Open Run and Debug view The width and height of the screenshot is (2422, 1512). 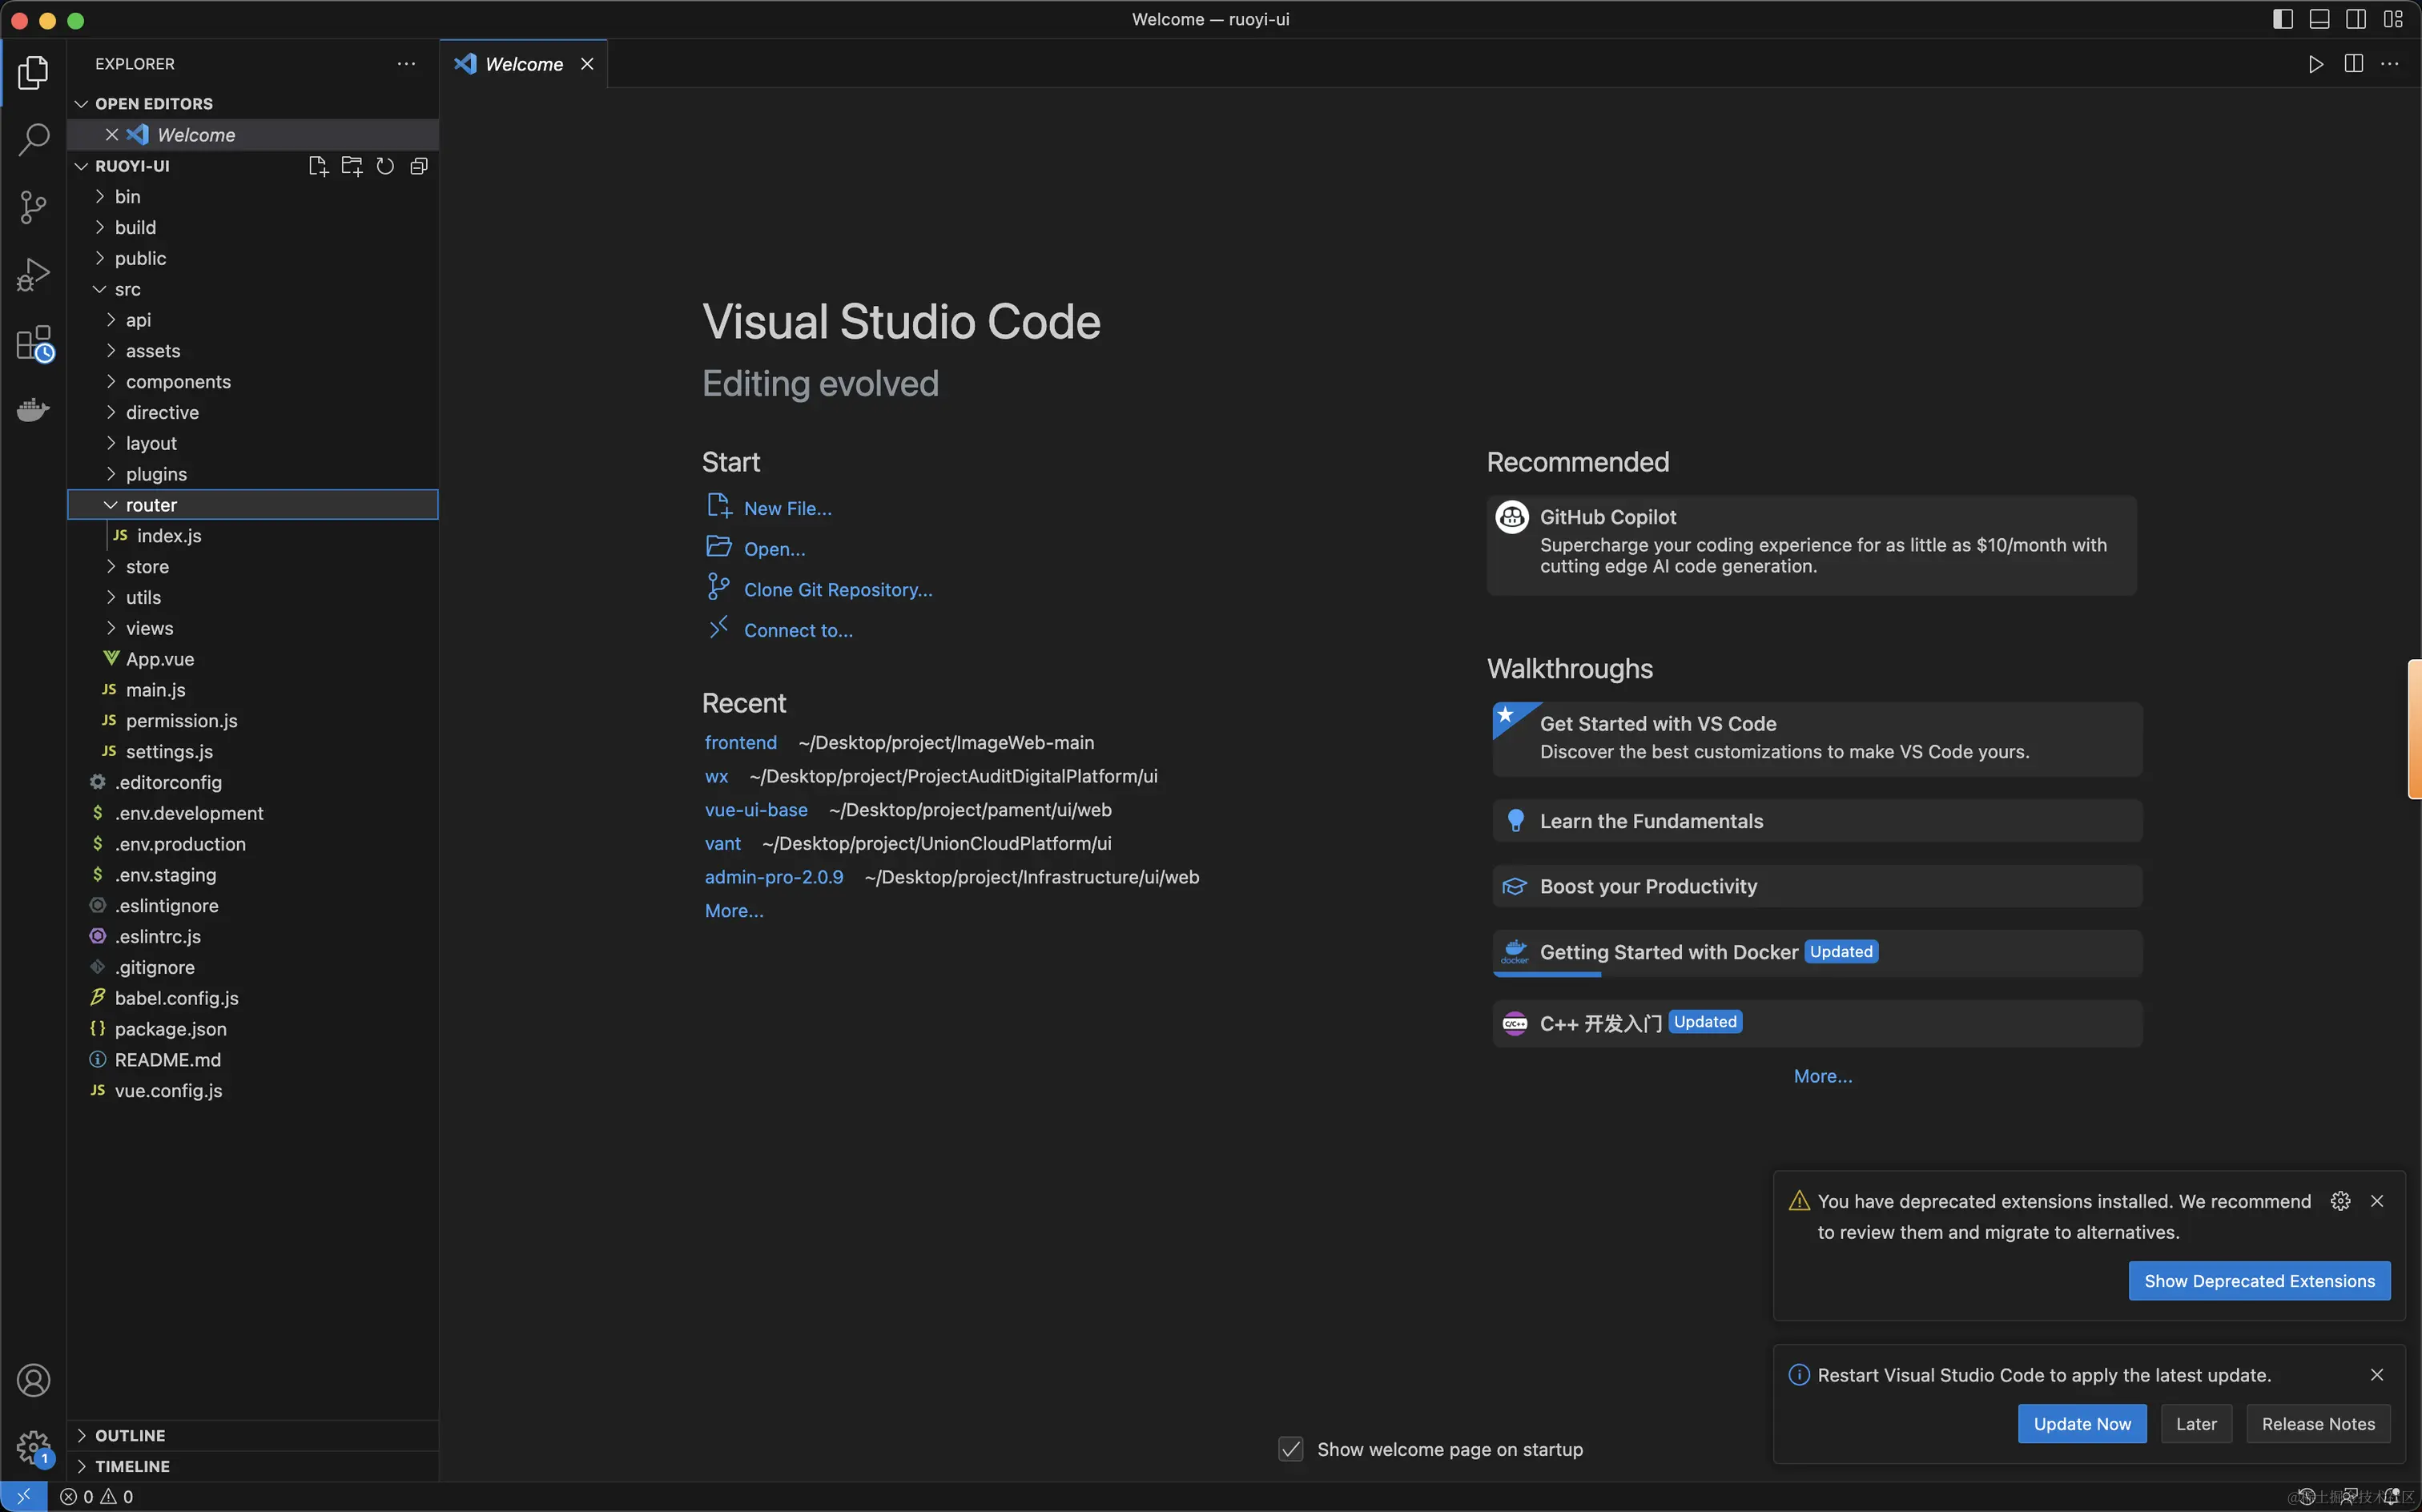point(33,274)
